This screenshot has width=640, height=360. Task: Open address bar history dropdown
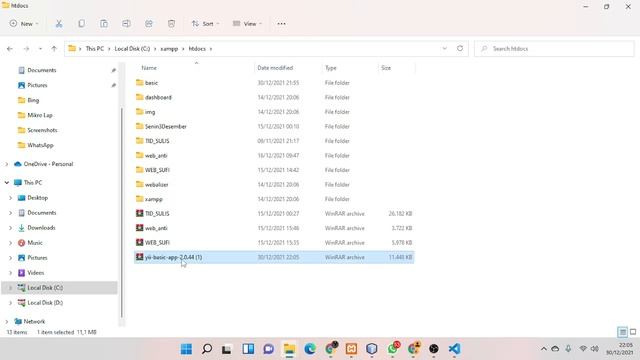coord(444,48)
